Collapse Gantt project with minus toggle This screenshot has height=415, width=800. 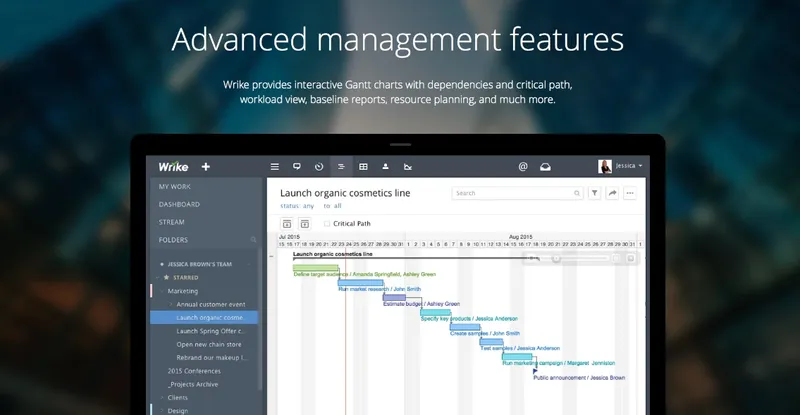(x=271, y=256)
